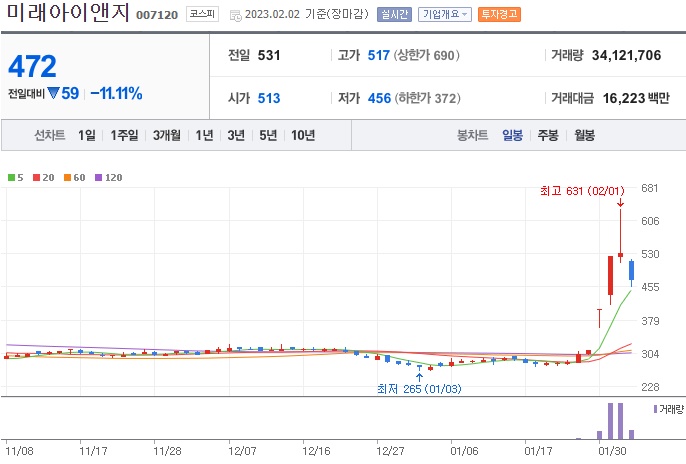Click orange 60-day moving average swatch
686x464 pixels.
click(67, 178)
